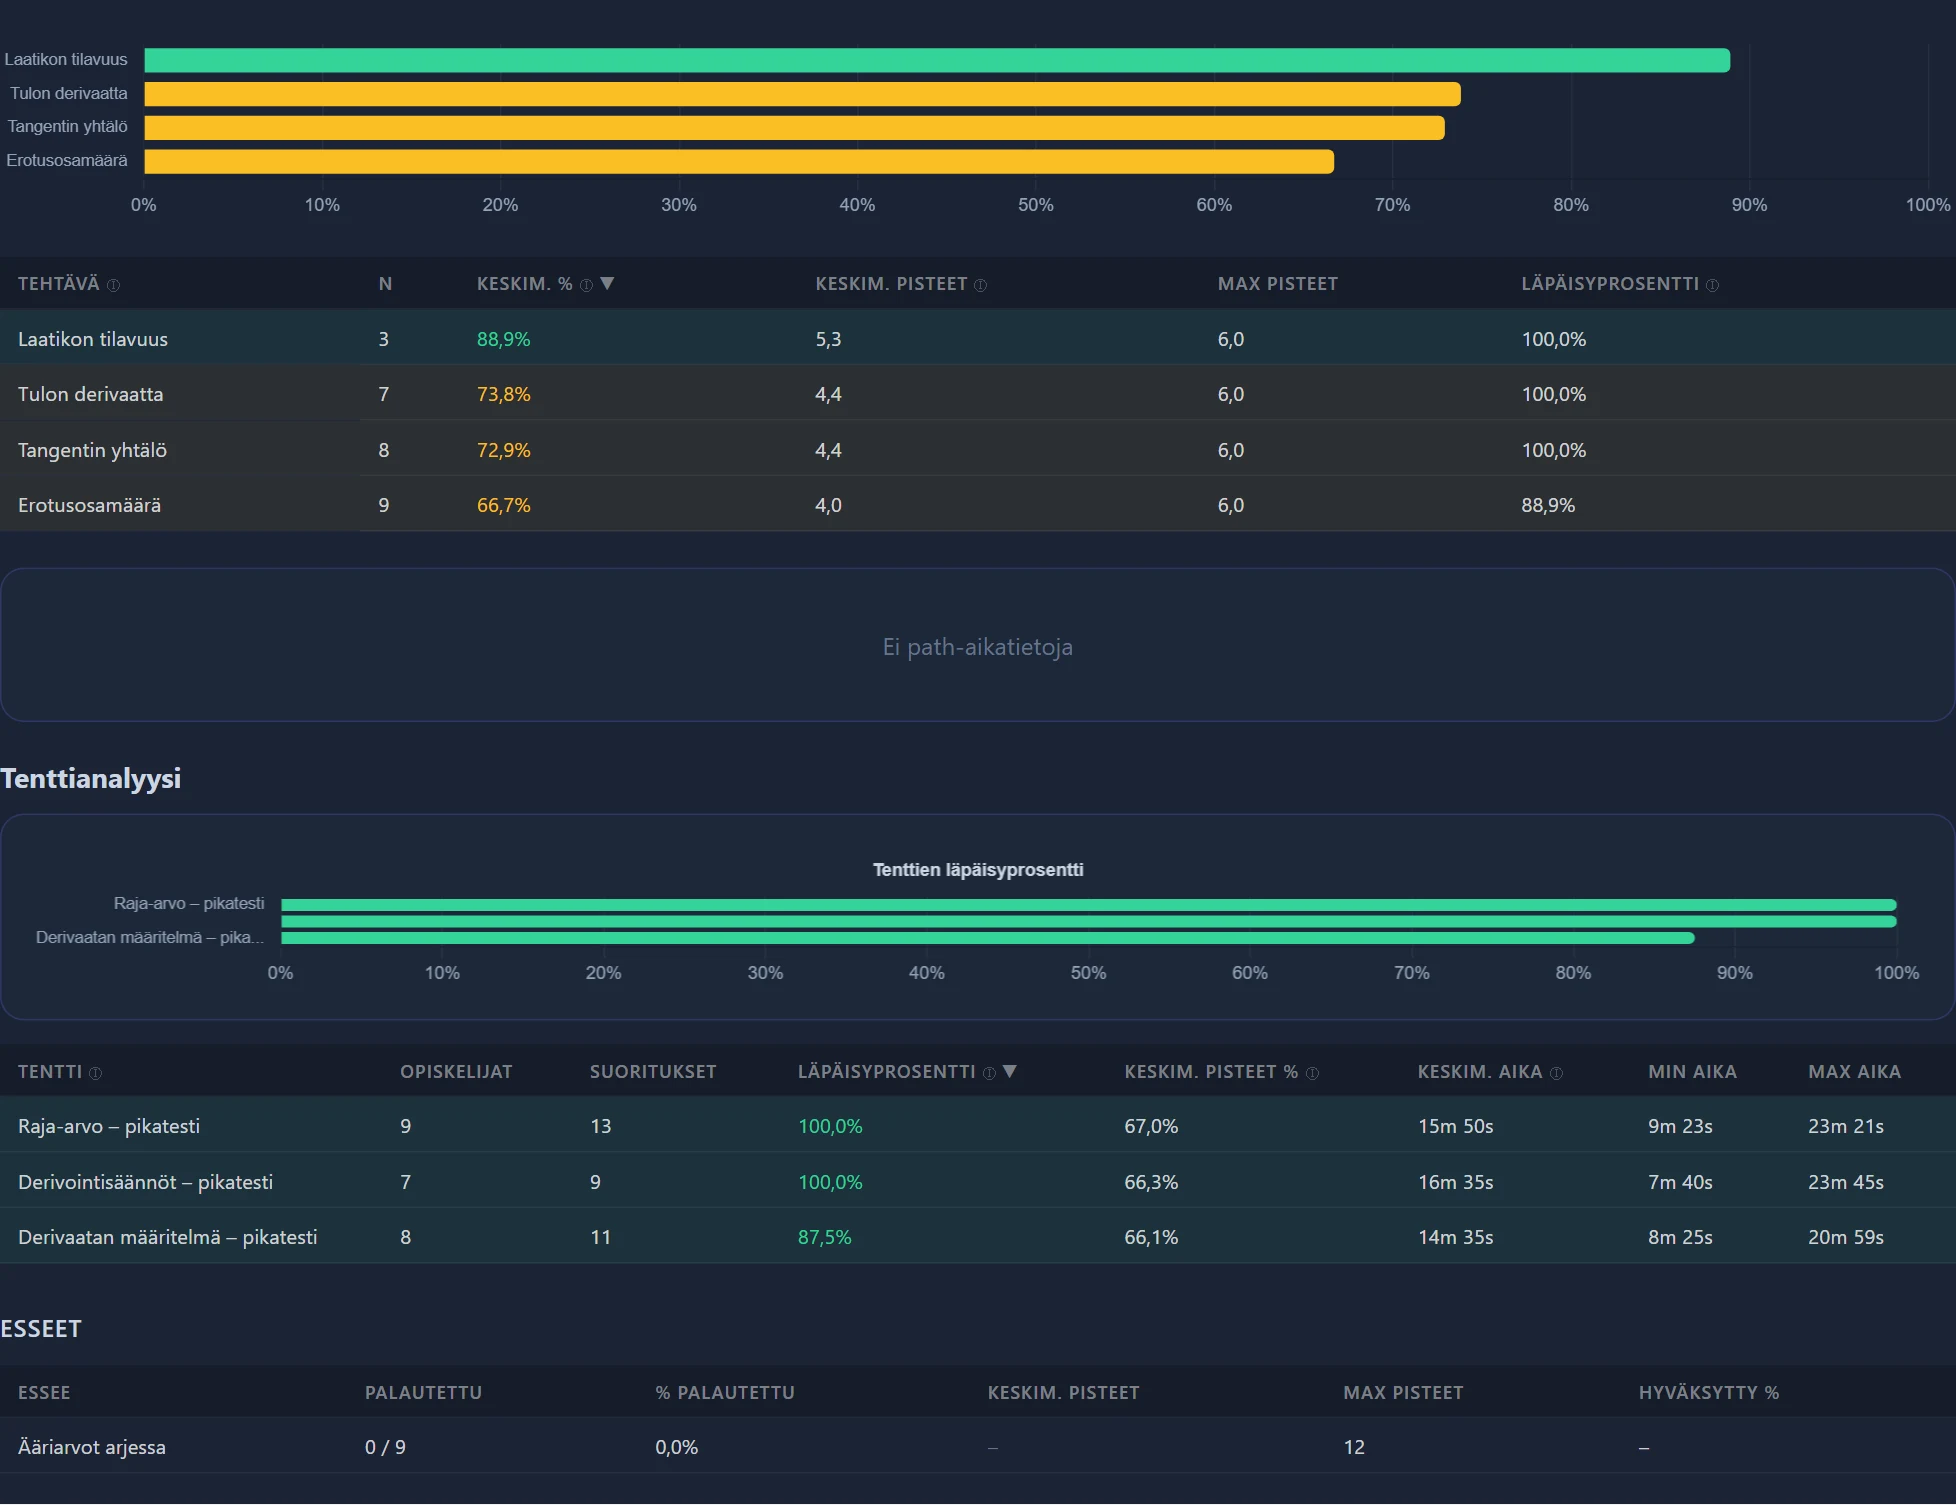
Task: Click the Ei path-aikatietoja empty panel message
Action: (x=977, y=647)
